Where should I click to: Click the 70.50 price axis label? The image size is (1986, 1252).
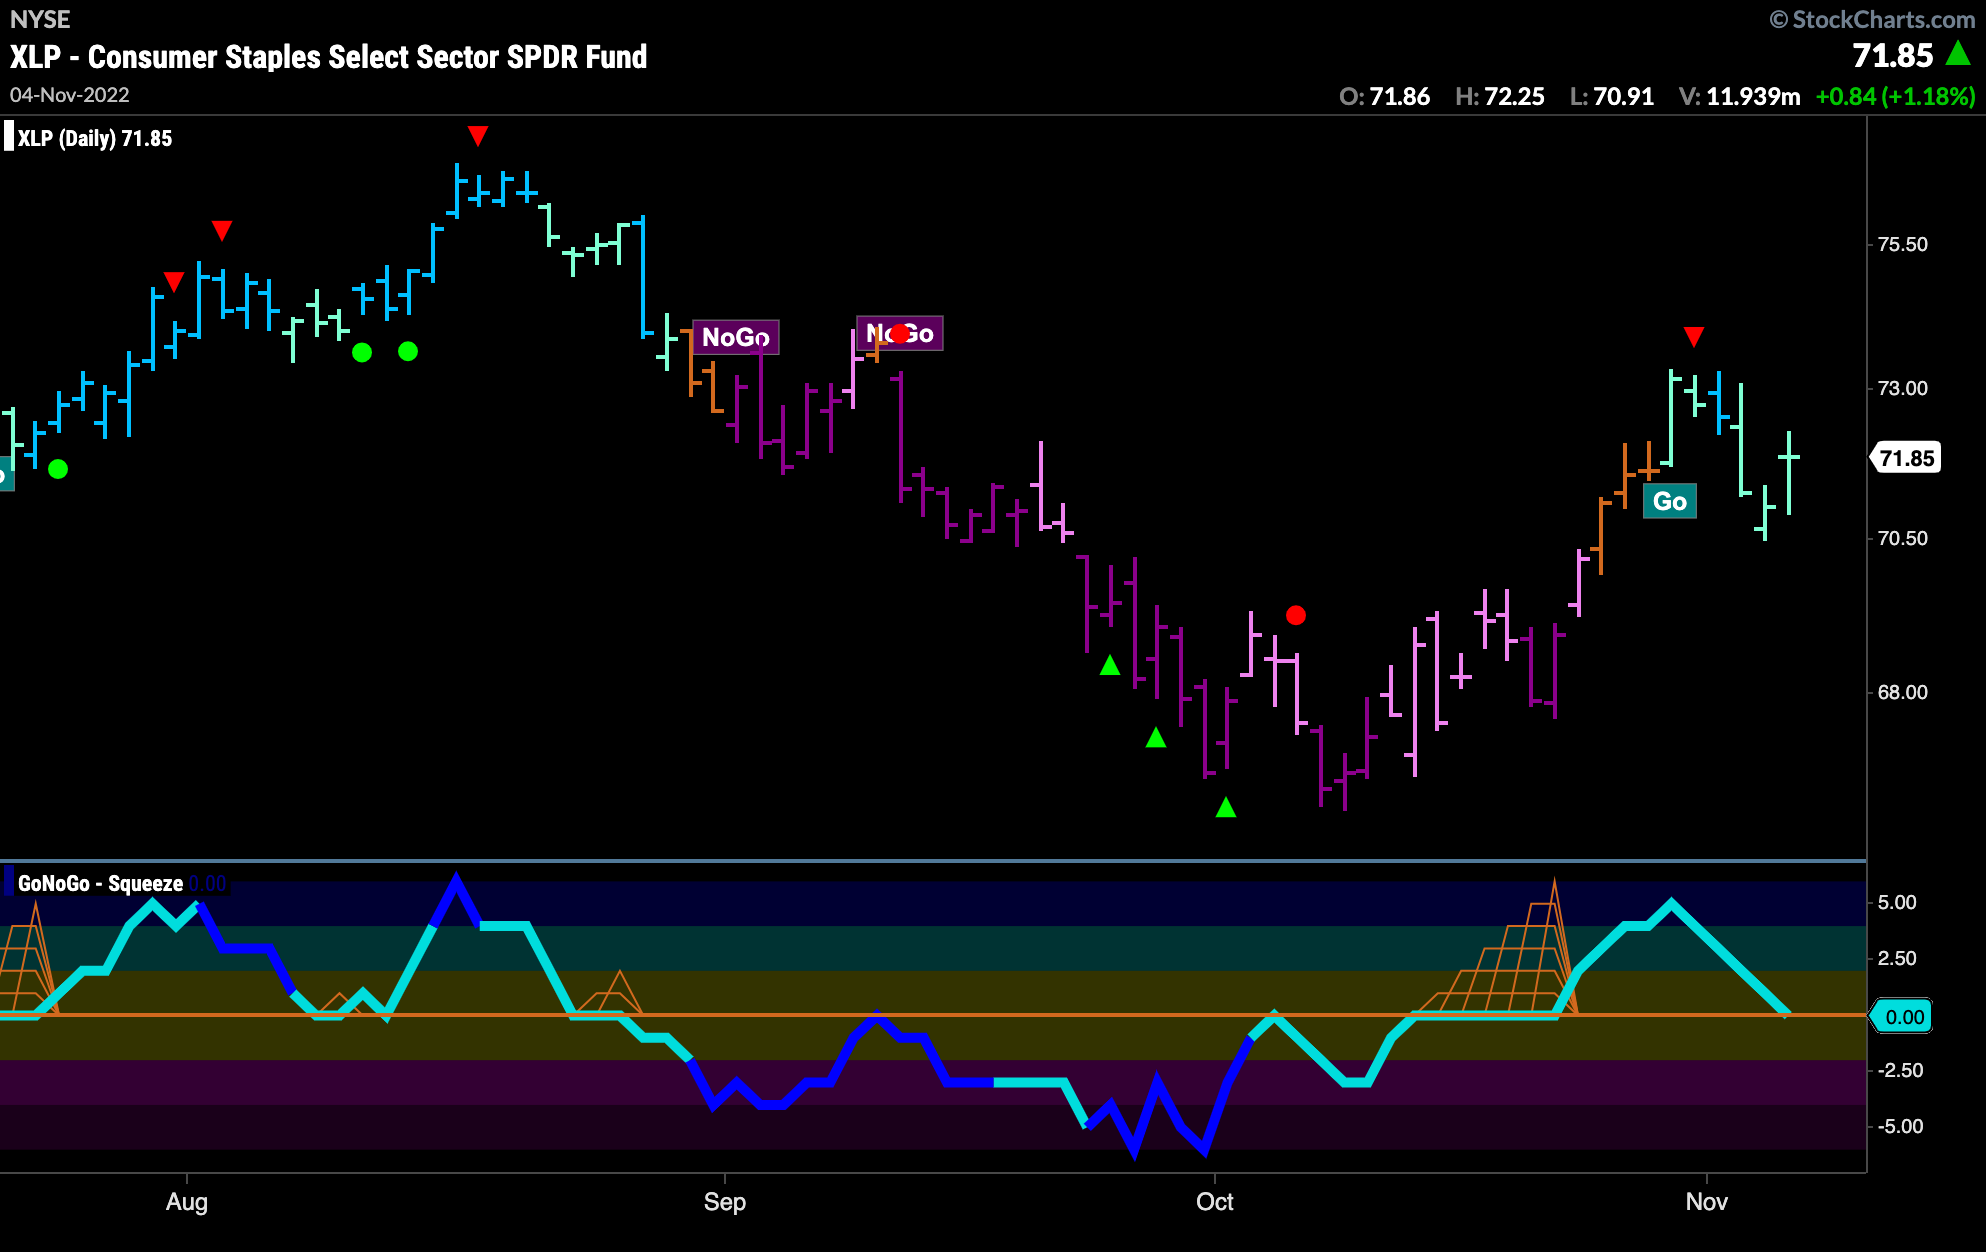1902,538
